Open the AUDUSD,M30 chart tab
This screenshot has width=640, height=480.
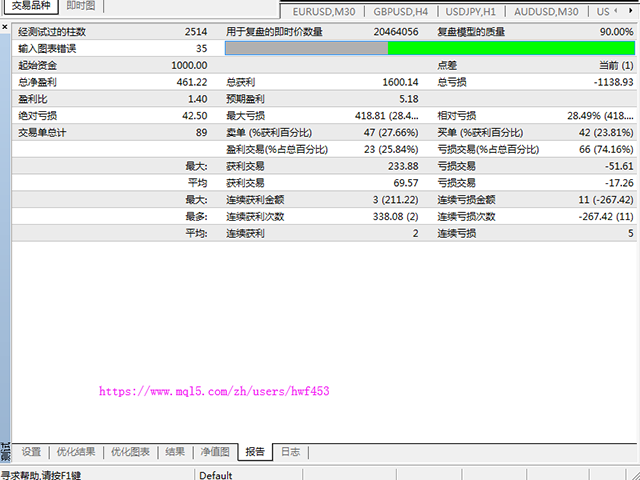tap(545, 12)
